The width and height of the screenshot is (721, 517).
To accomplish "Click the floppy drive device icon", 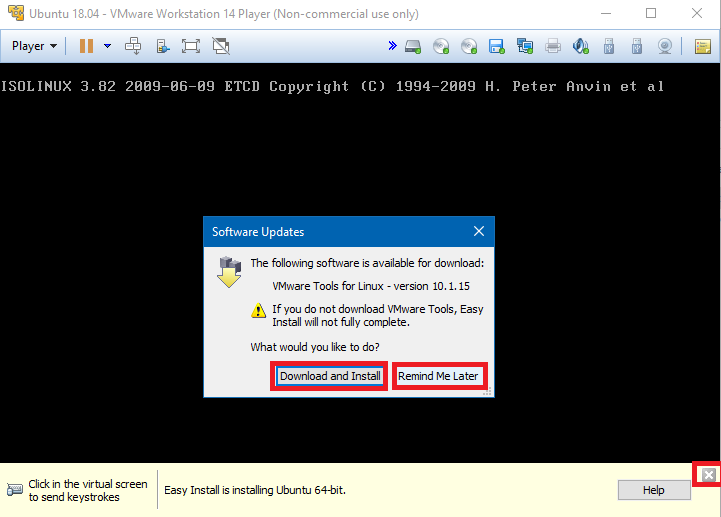I will [x=497, y=46].
